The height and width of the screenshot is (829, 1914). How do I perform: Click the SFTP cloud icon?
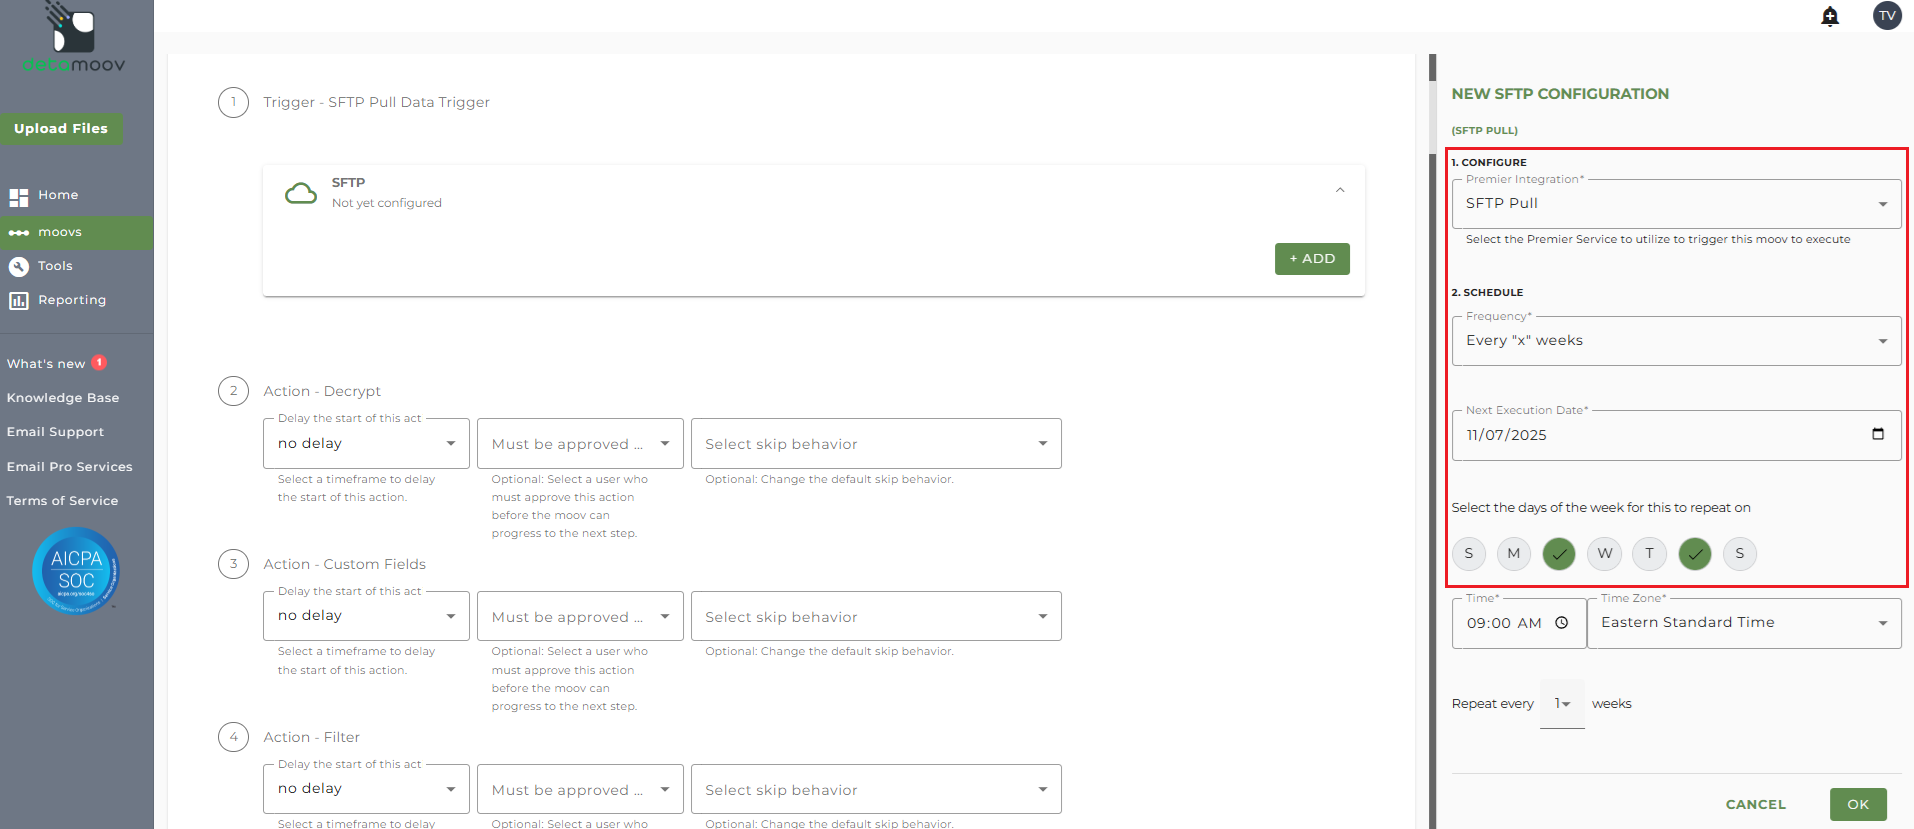(x=301, y=193)
